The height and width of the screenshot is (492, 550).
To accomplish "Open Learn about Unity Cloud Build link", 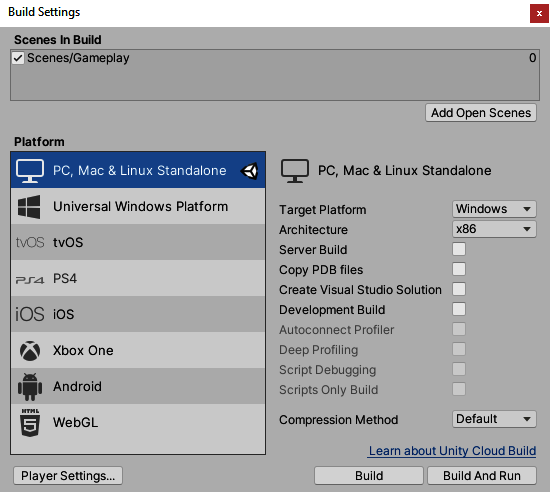I will tap(452, 451).
